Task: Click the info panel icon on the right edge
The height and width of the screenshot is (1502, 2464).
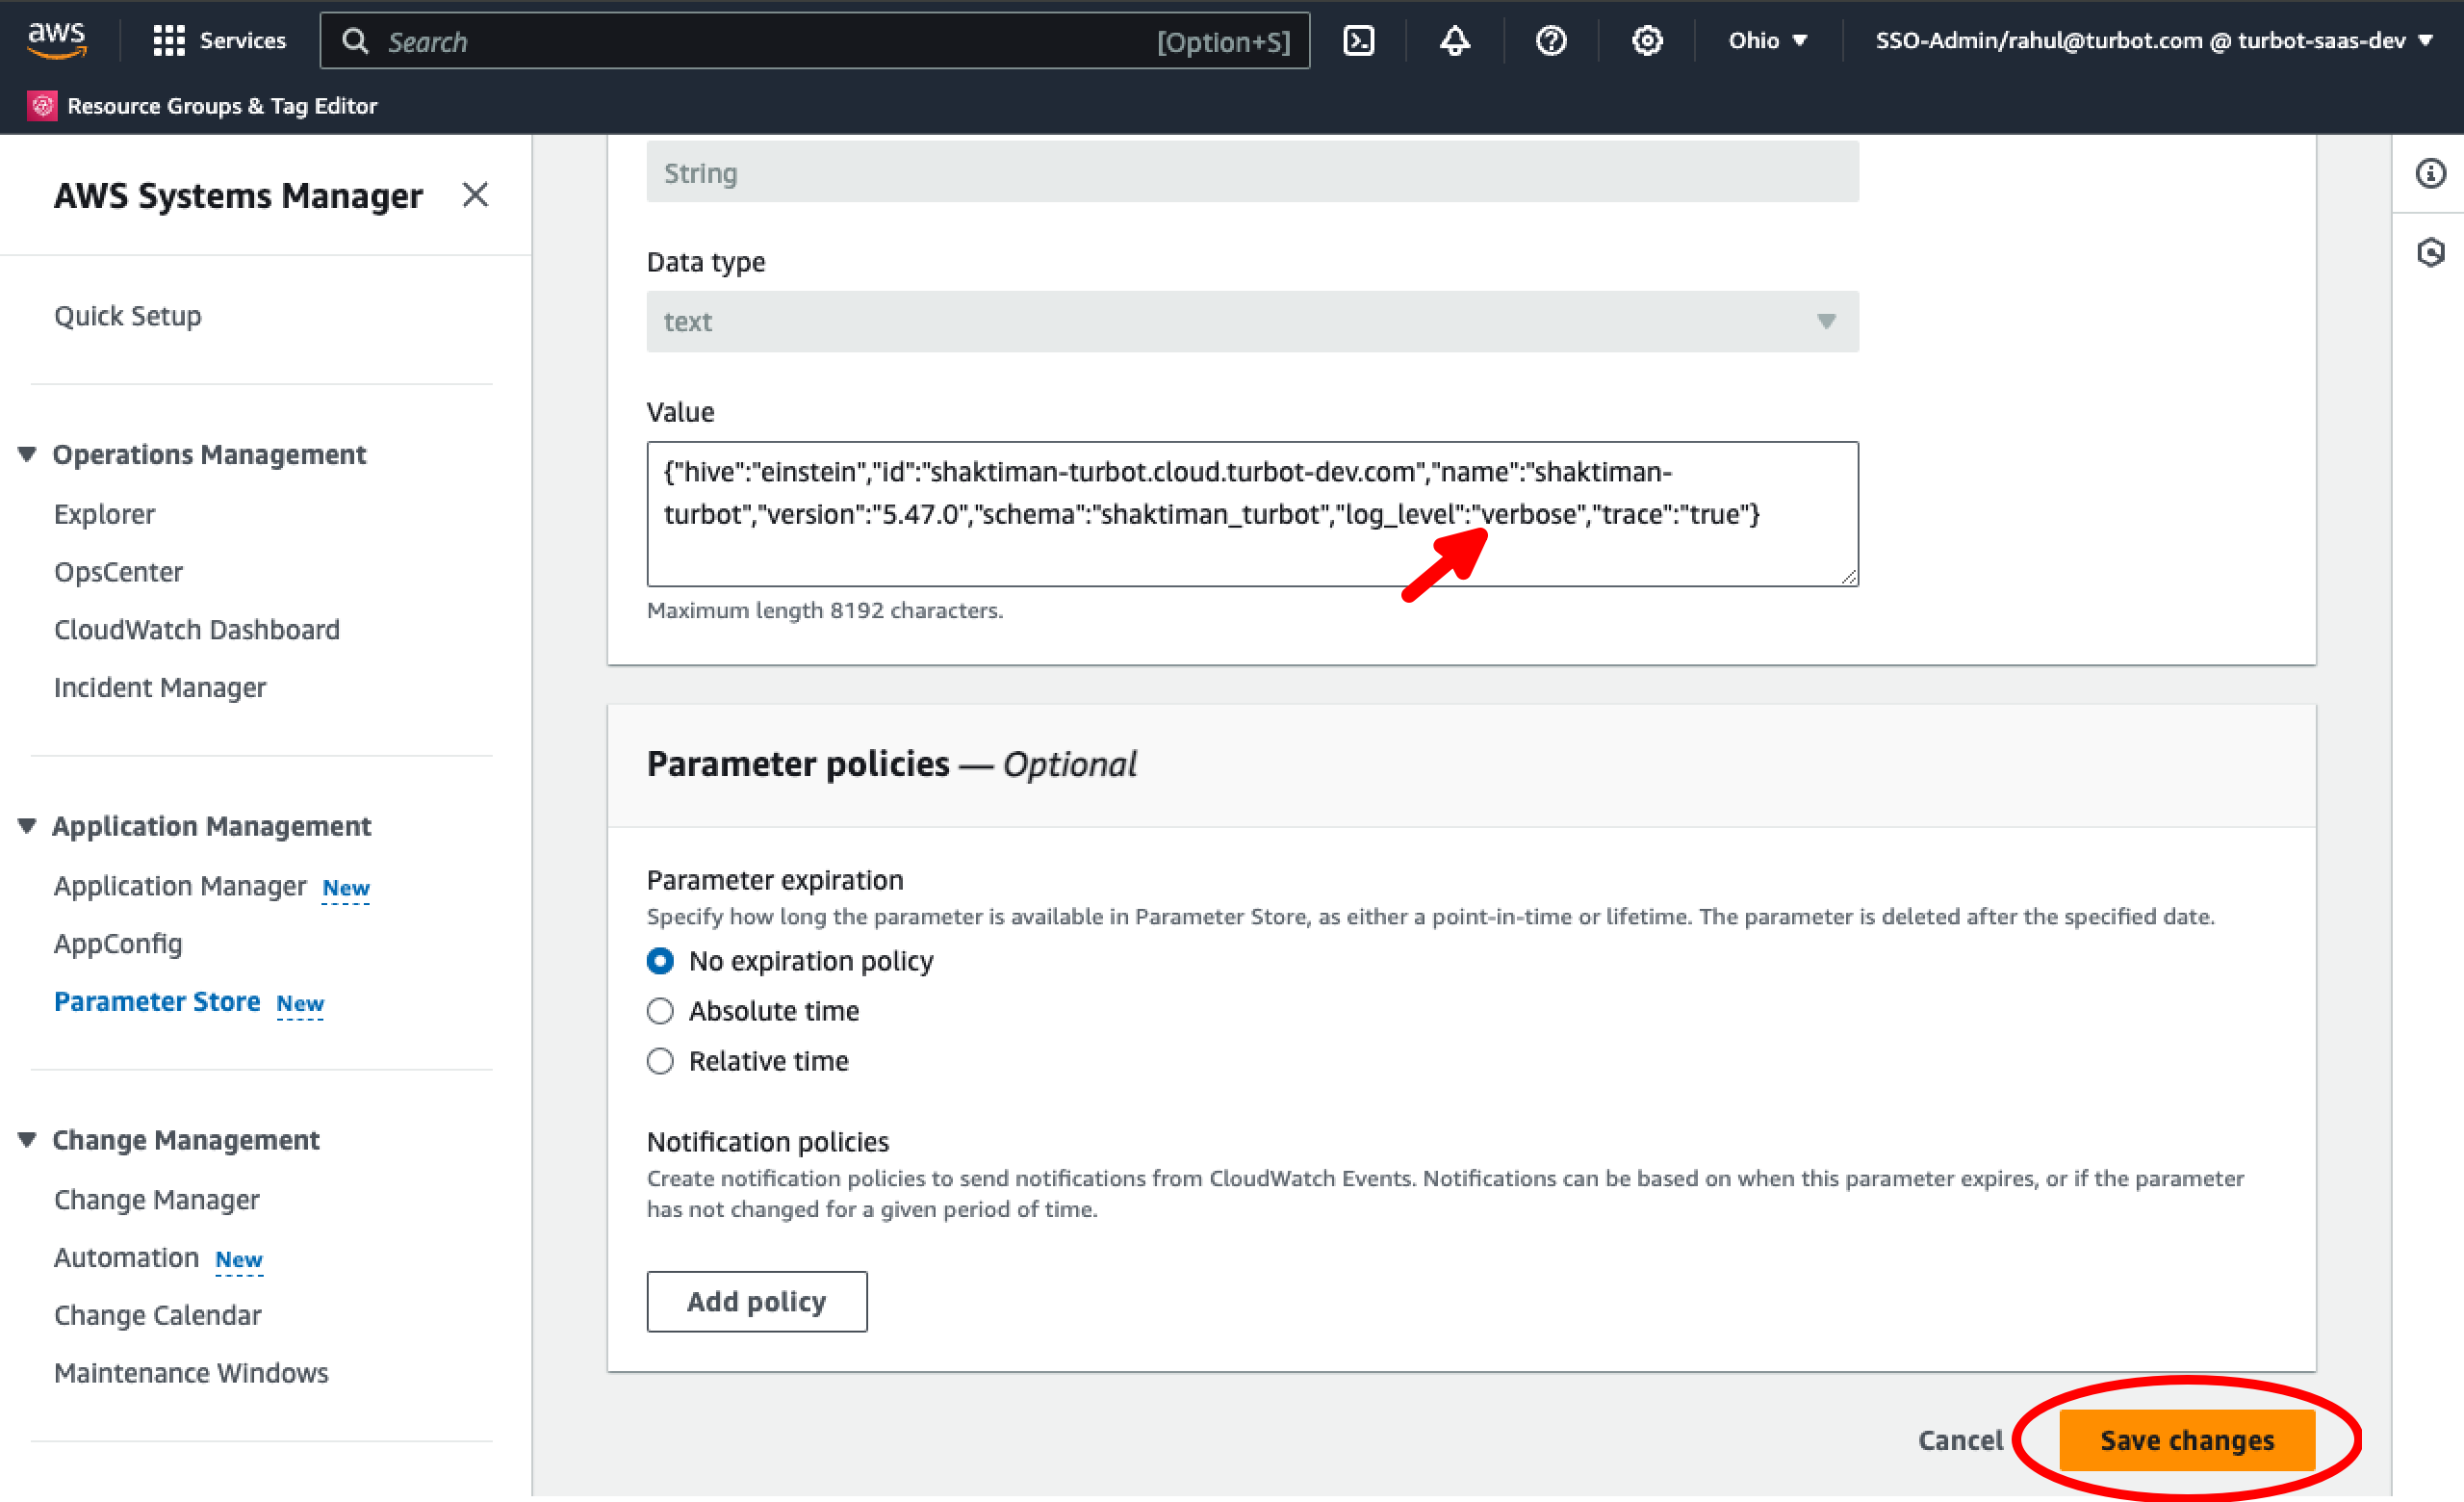Action: point(2431,172)
